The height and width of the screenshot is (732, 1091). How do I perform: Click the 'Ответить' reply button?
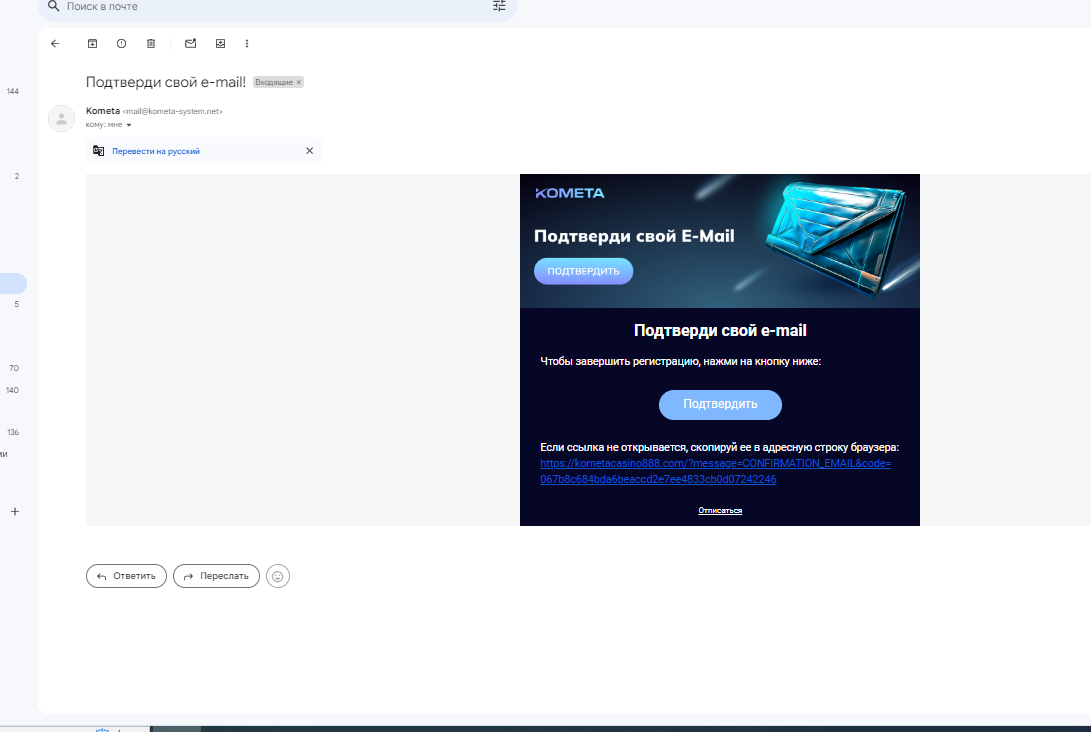(x=126, y=576)
